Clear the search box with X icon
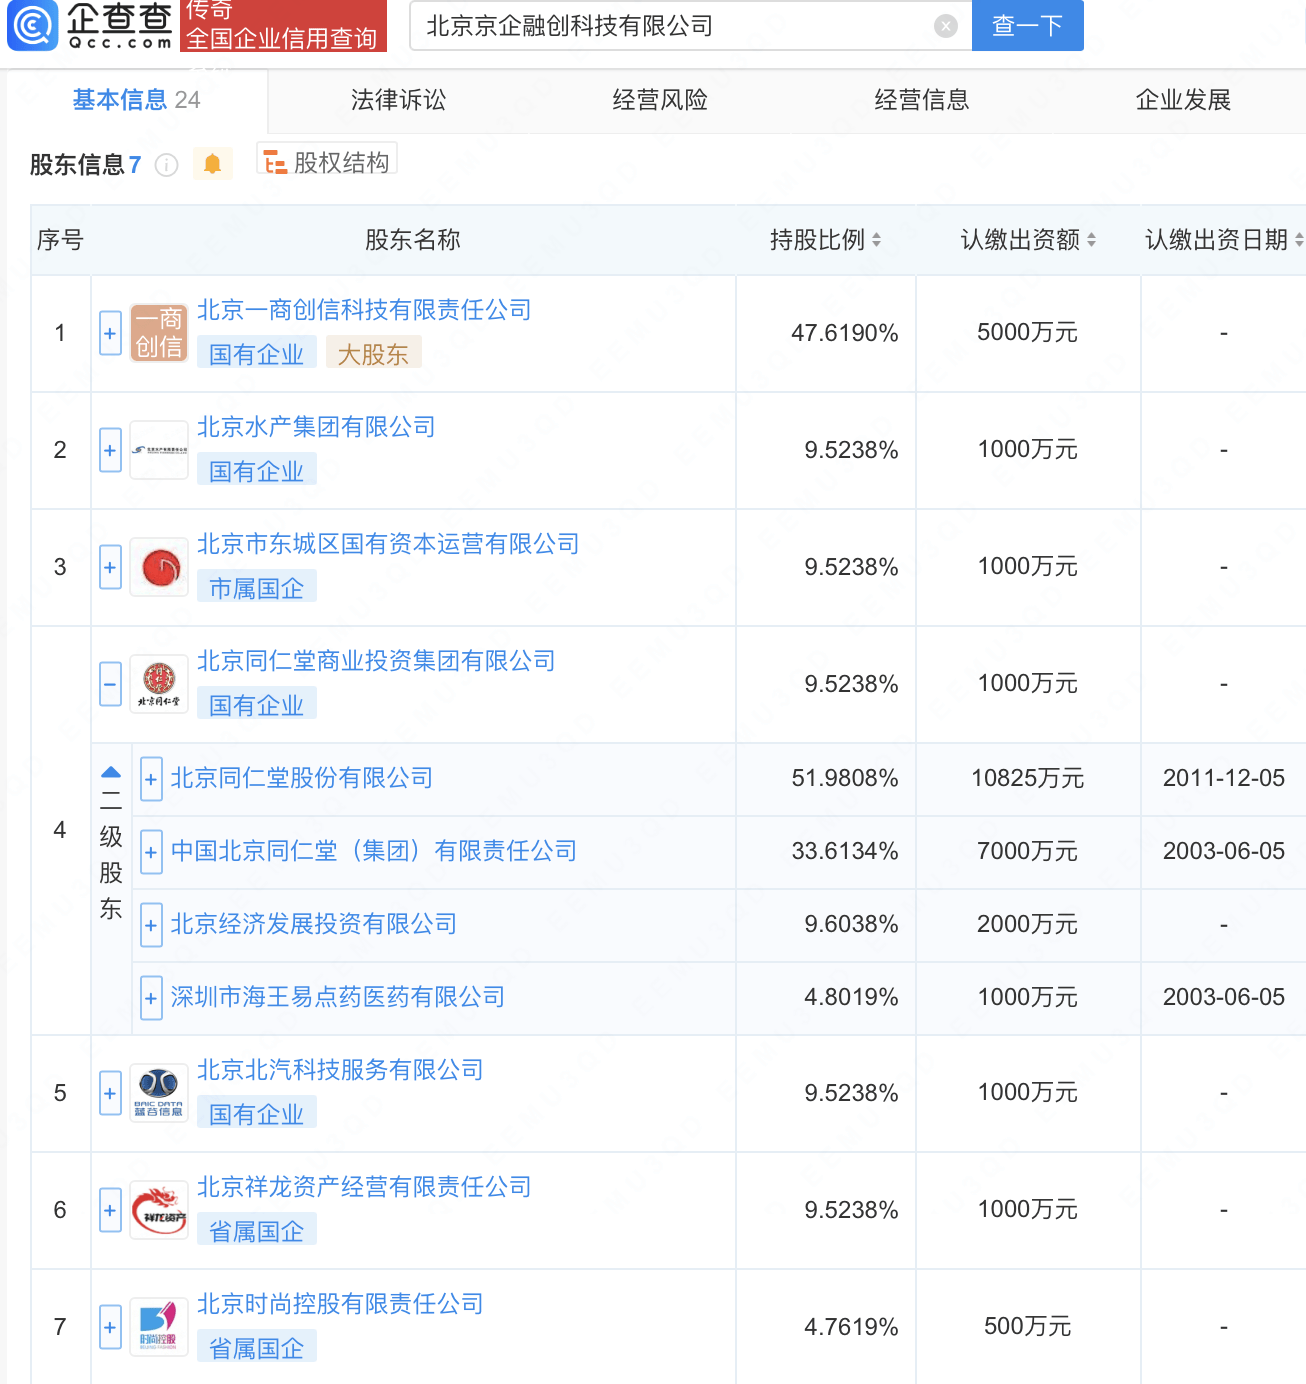The image size is (1306, 1384). [x=945, y=27]
